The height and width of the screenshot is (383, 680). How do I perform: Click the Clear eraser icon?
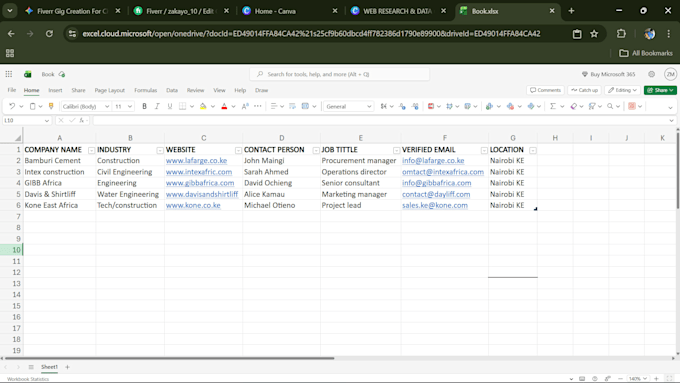tap(573, 106)
